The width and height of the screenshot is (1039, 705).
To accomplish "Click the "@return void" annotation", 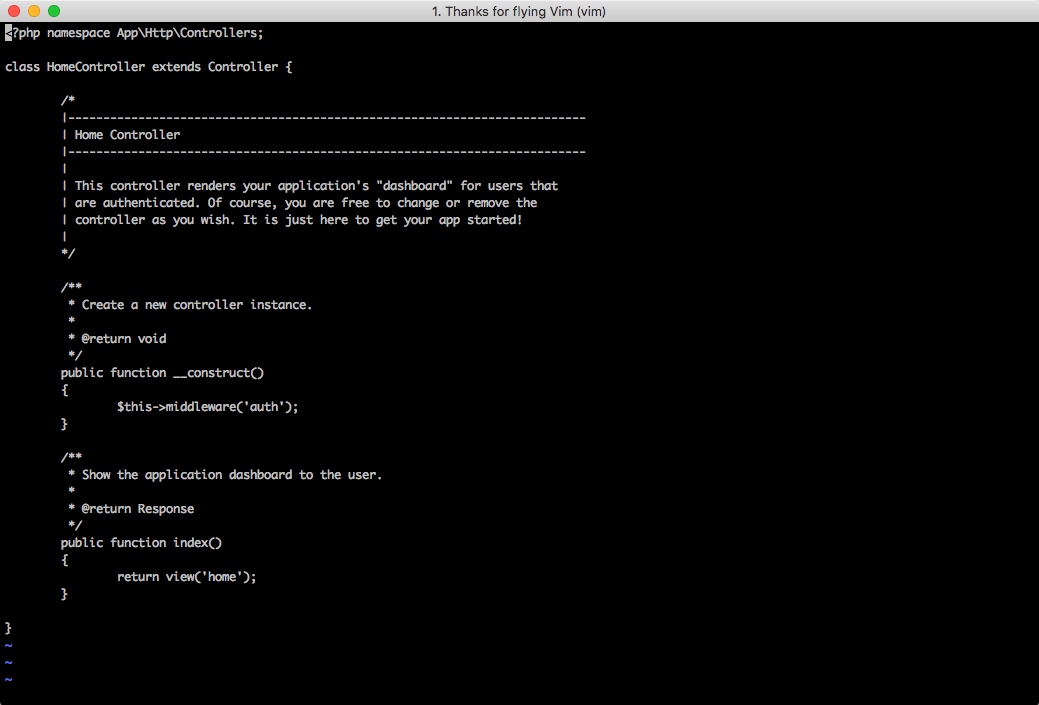I will 124,339.
